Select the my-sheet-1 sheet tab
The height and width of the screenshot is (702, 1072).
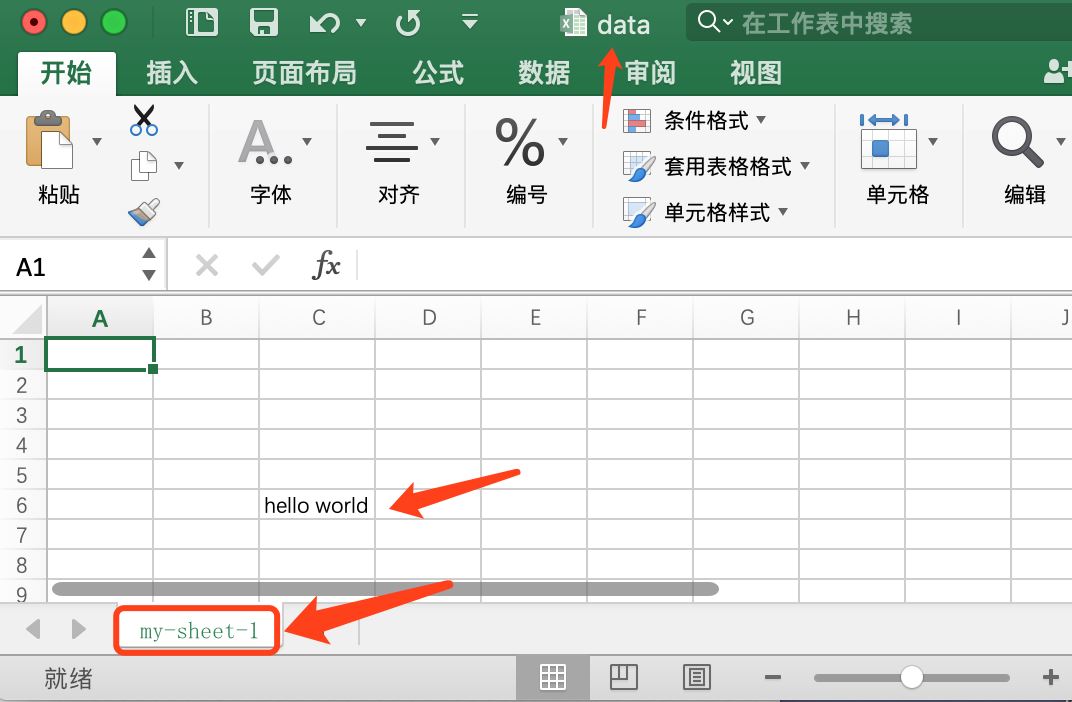pos(198,631)
